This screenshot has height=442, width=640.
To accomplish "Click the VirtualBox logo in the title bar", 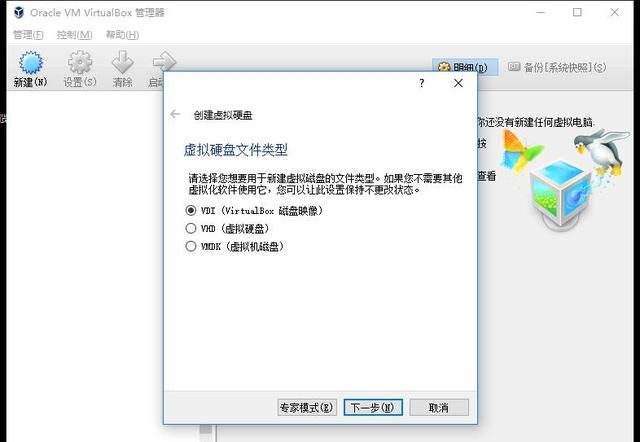I will (19, 13).
